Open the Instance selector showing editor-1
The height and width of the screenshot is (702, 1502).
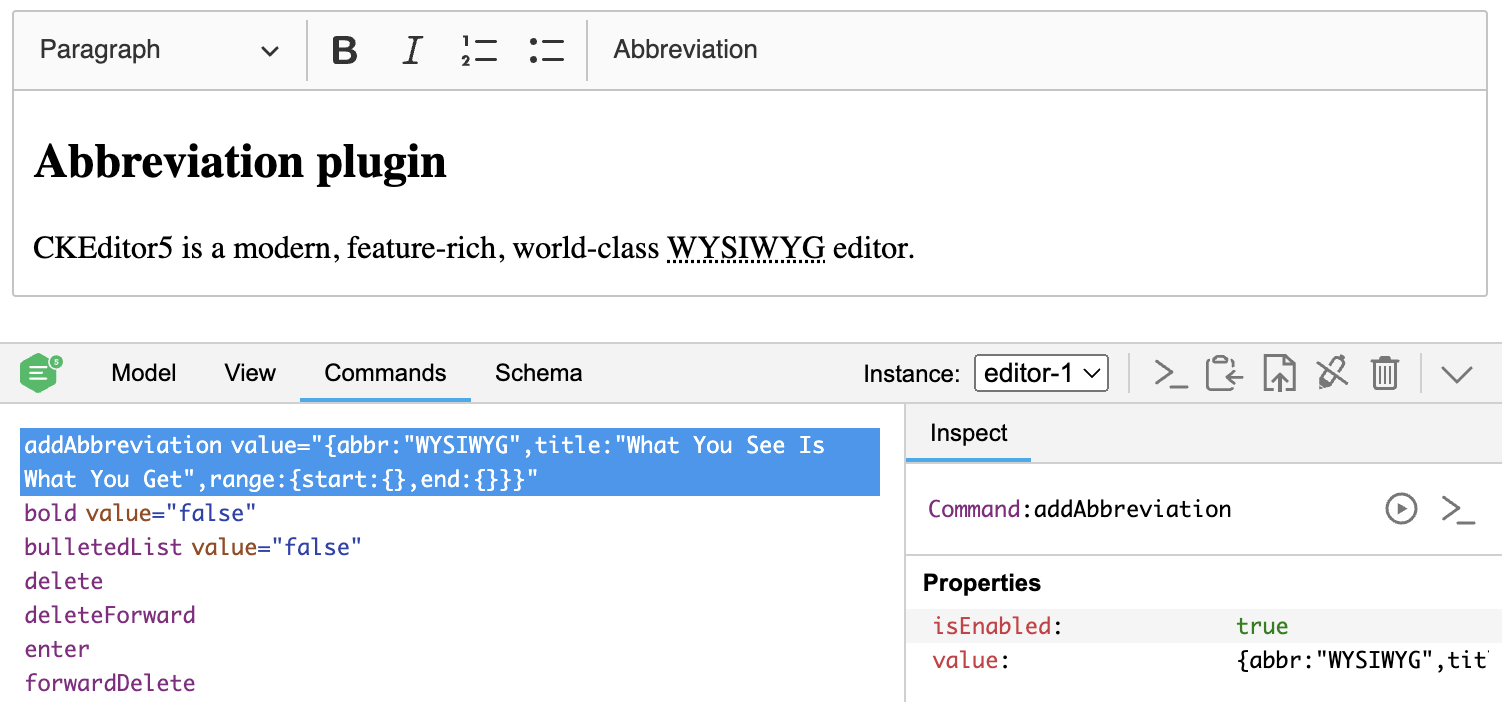1041,373
